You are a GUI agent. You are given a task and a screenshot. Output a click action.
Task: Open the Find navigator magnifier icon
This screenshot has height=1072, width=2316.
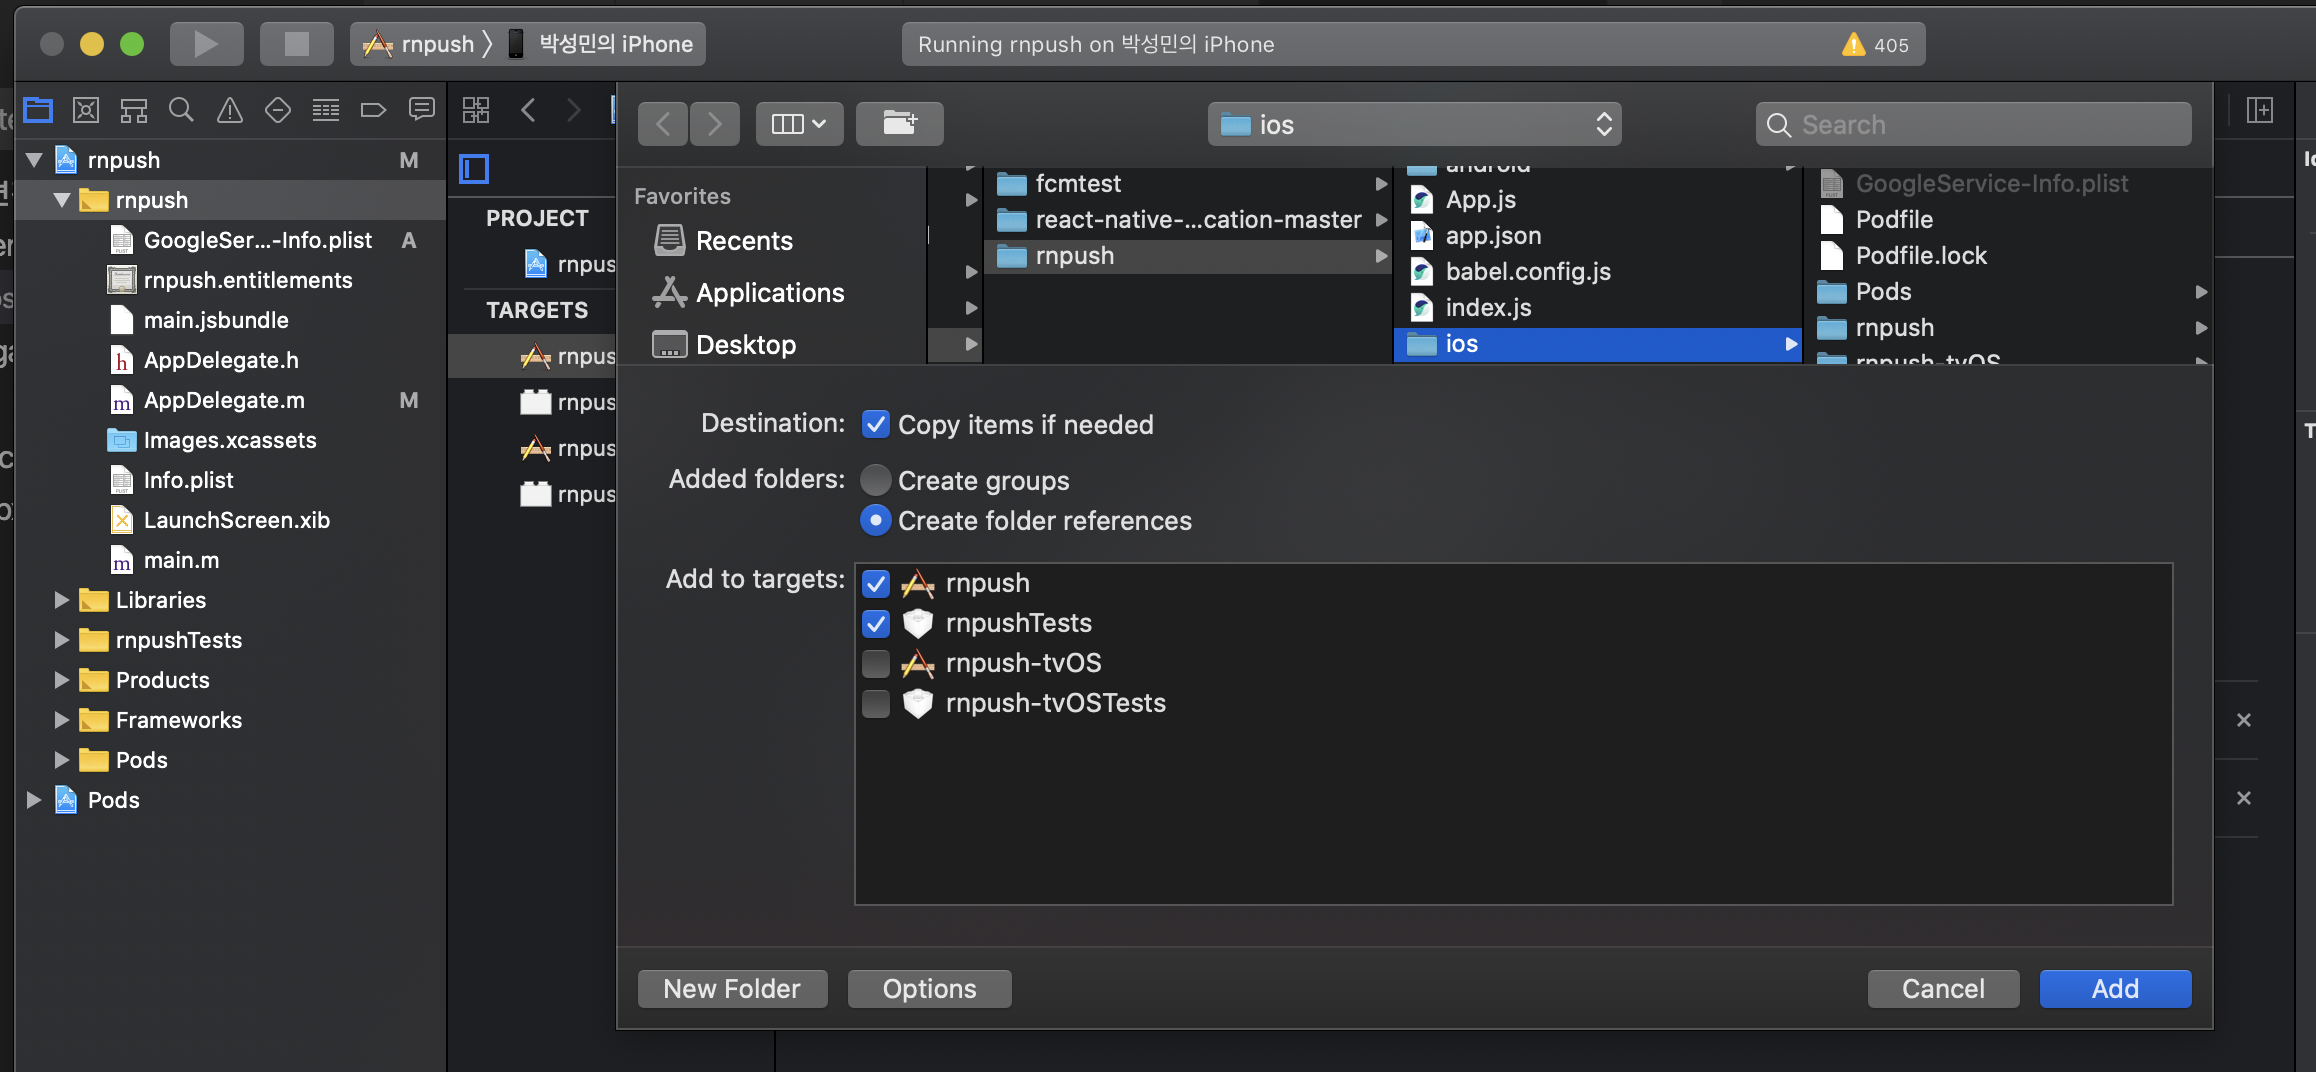coord(181,110)
